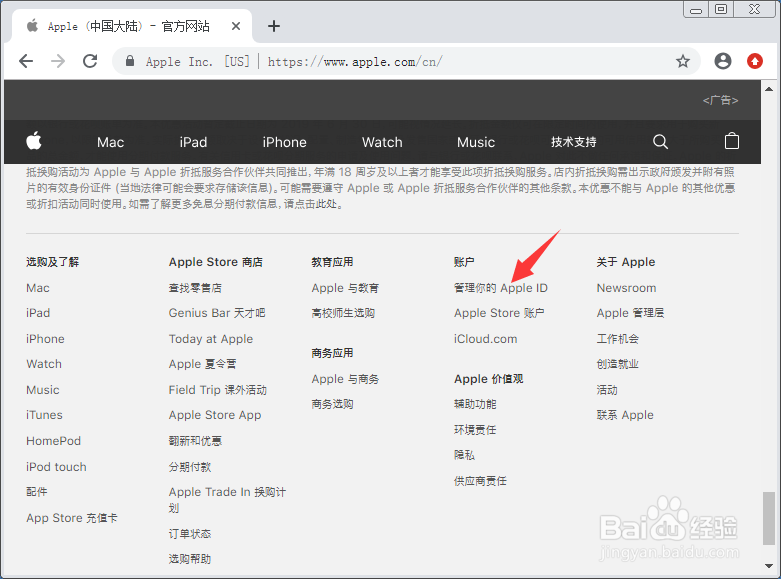Open iPad in the top navigation bar
Image resolution: width=781 pixels, height=579 pixels.
click(x=193, y=143)
